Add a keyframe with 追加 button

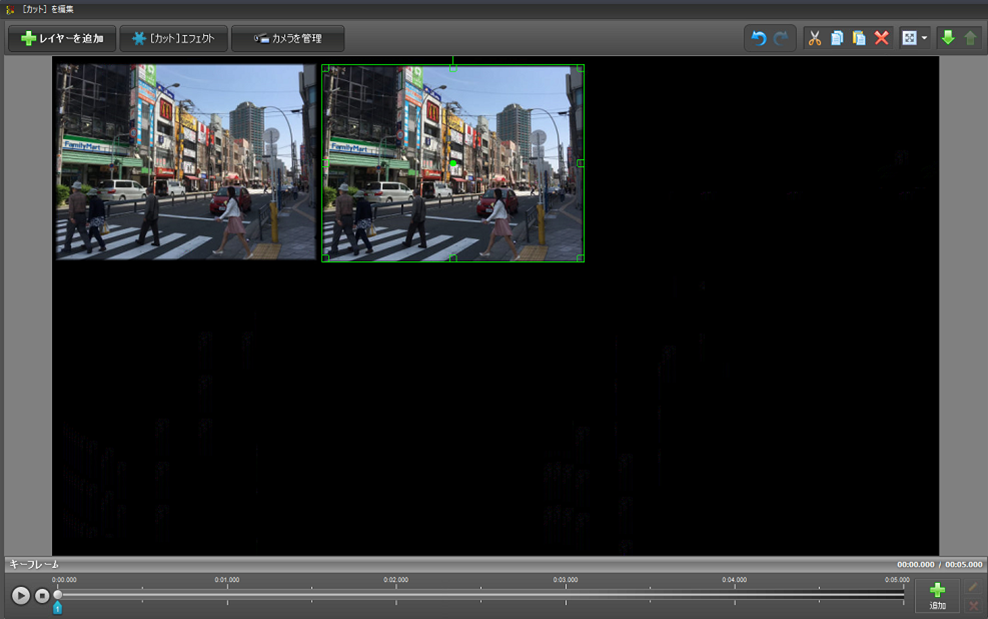tap(937, 596)
